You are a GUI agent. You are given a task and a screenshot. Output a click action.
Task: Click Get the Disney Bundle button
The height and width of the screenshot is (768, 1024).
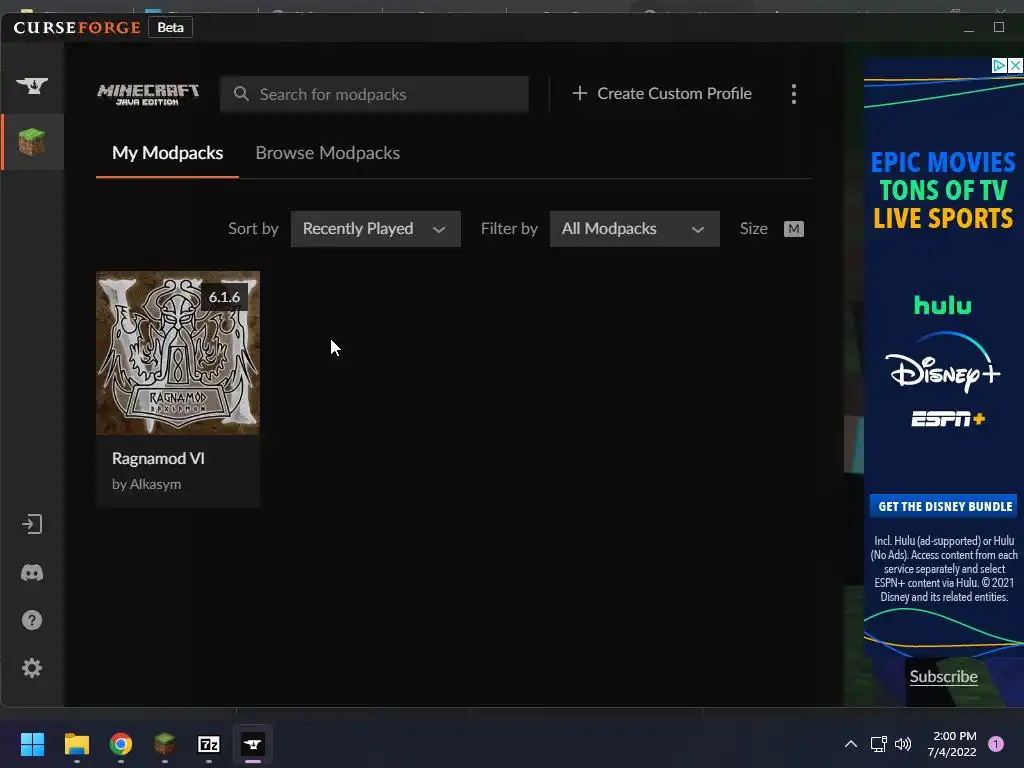(944, 506)
